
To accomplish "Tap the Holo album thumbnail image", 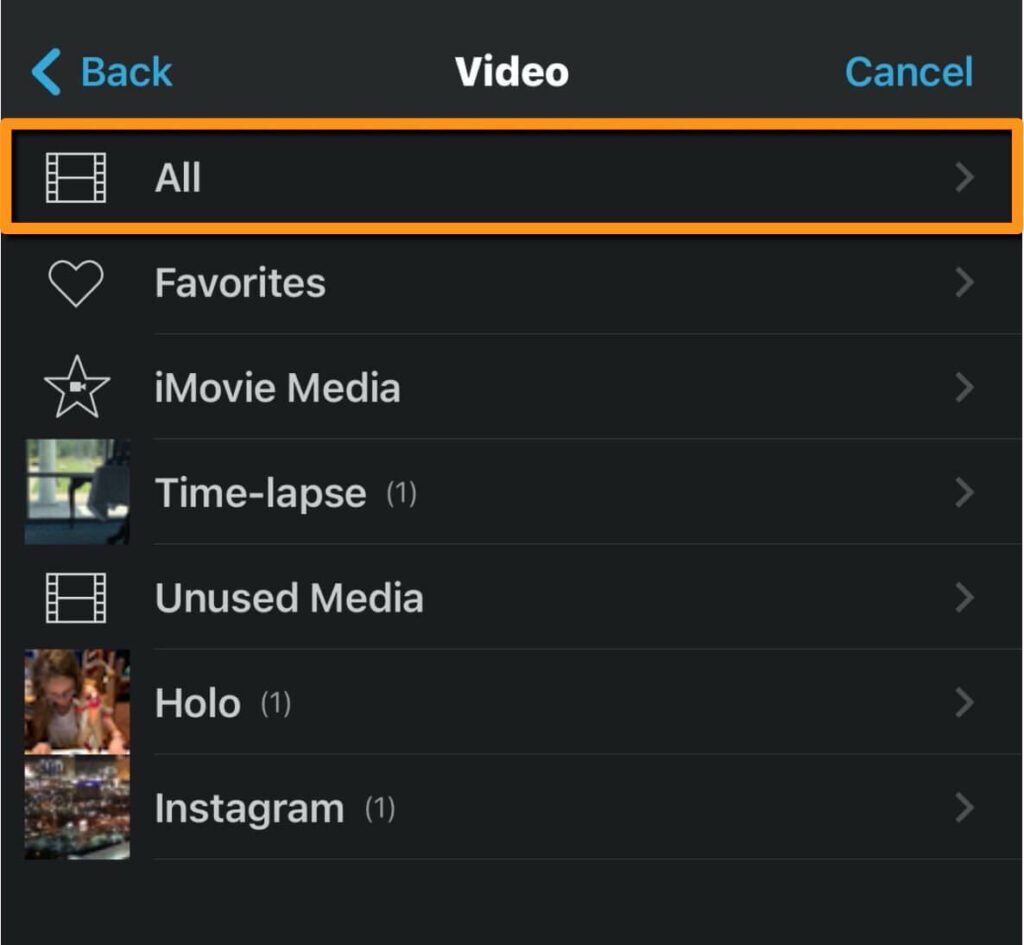I will point(76,702).
